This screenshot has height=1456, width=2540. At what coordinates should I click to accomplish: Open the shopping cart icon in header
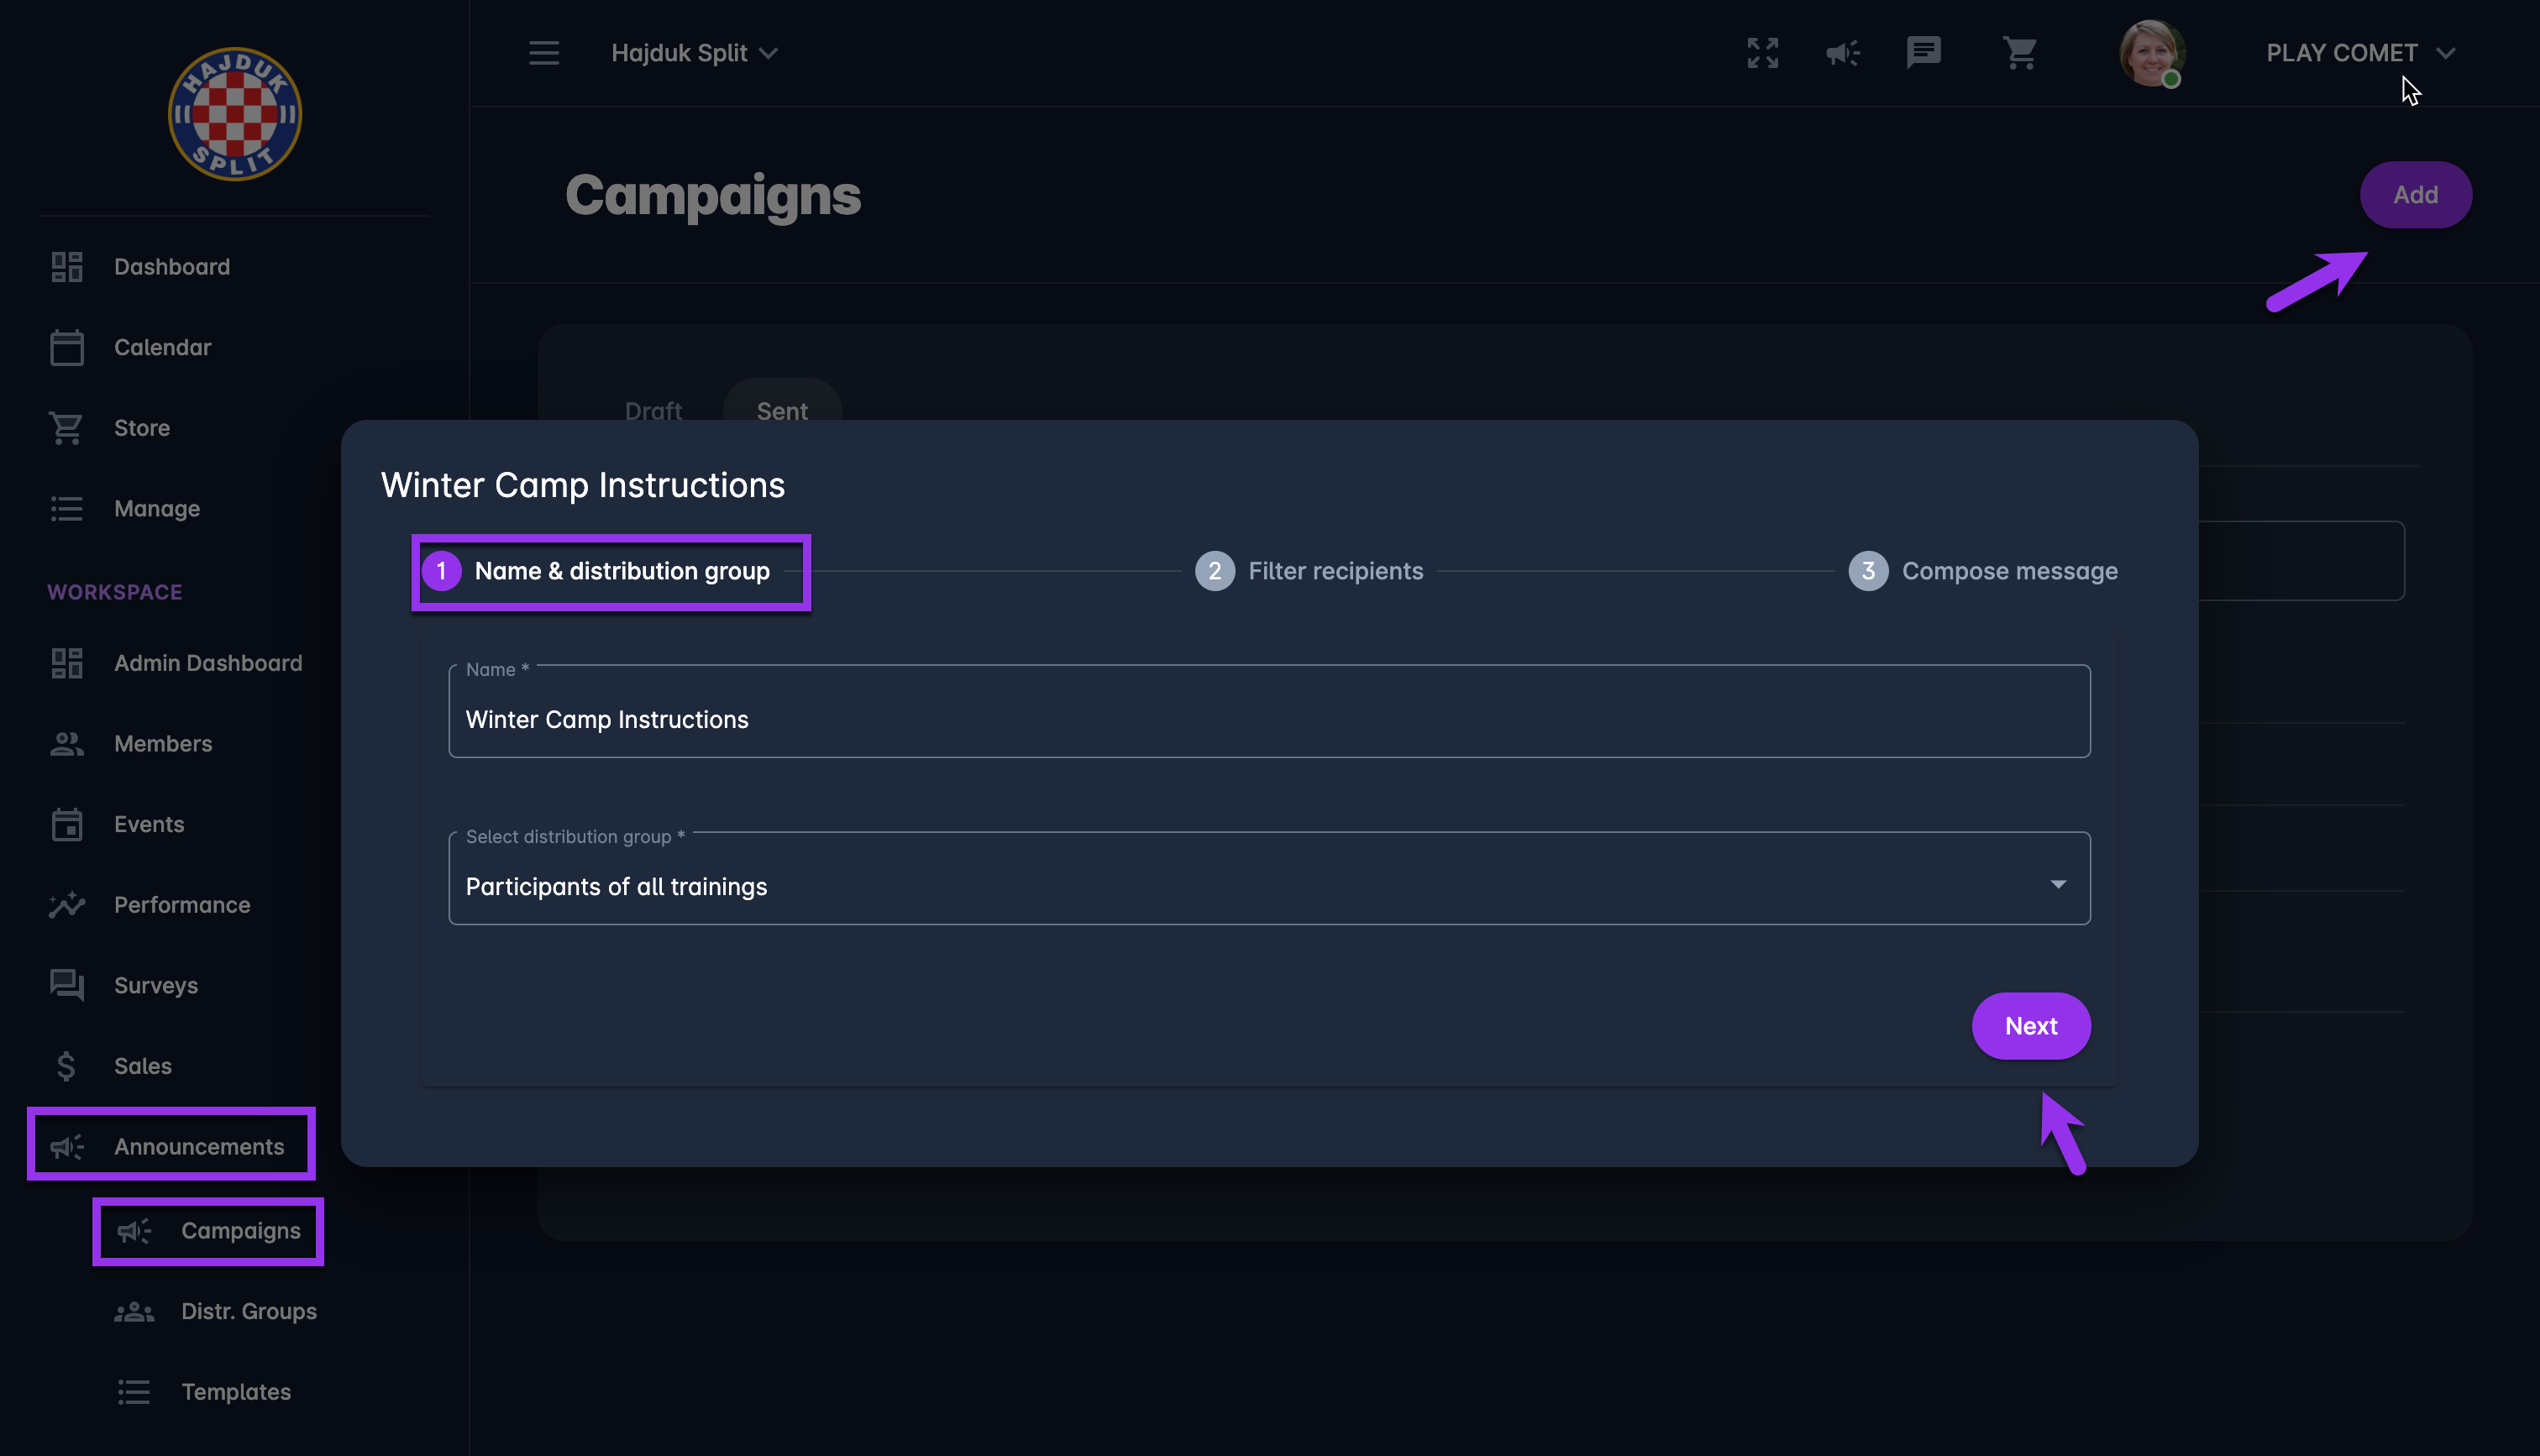coord(2019,53)
